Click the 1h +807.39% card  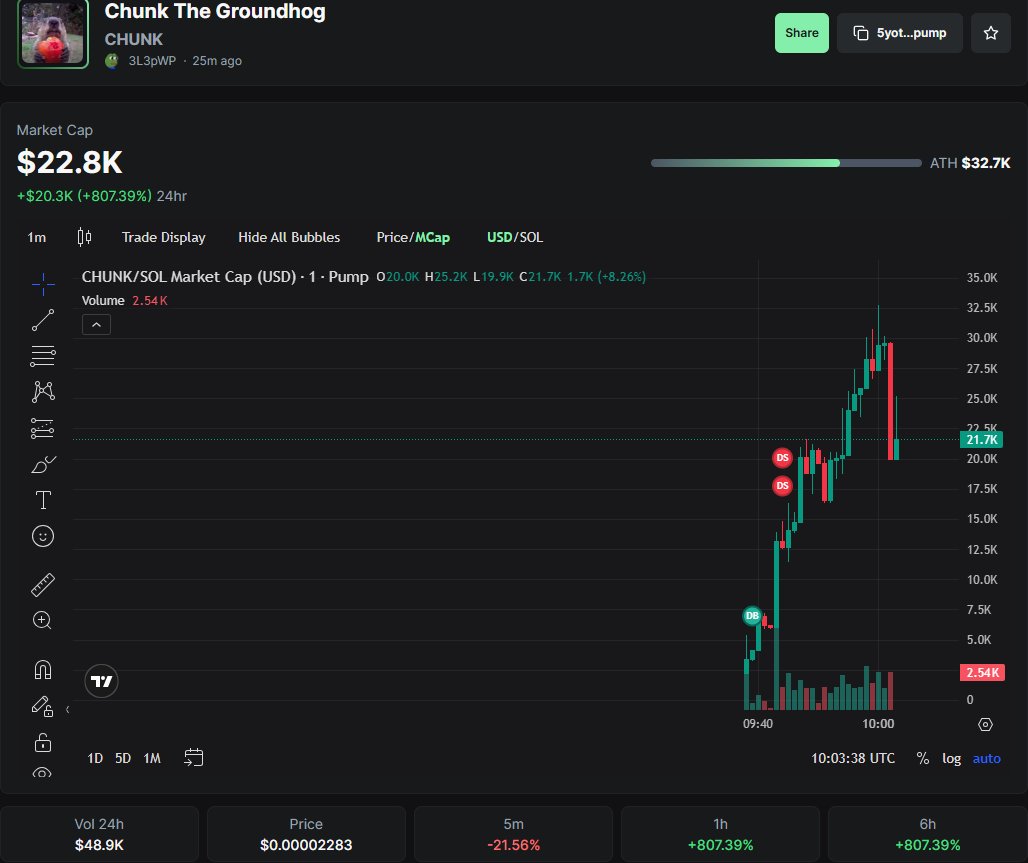tap(721, 834)
